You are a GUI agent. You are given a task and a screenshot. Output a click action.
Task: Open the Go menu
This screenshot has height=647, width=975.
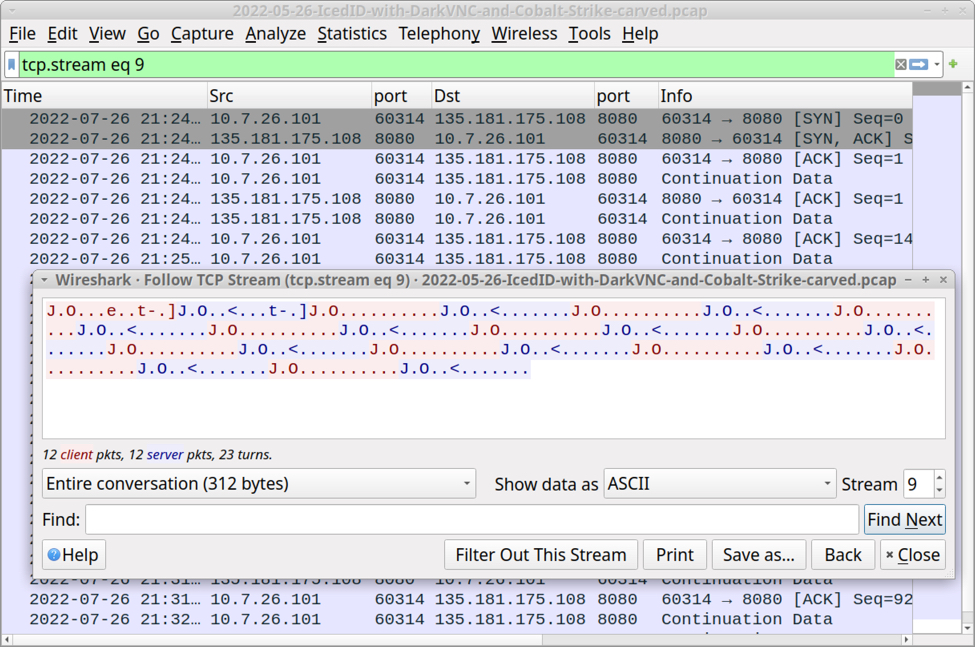point(148,34)
